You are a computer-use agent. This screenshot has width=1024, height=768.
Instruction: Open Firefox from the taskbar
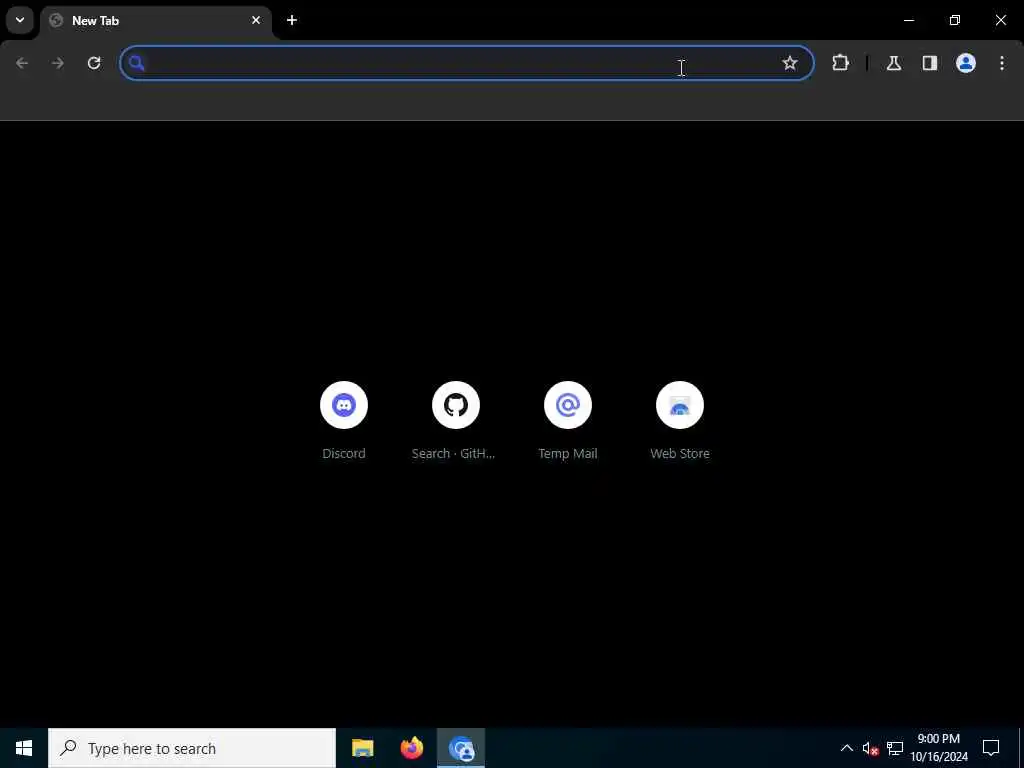click(x=411, y=748)
